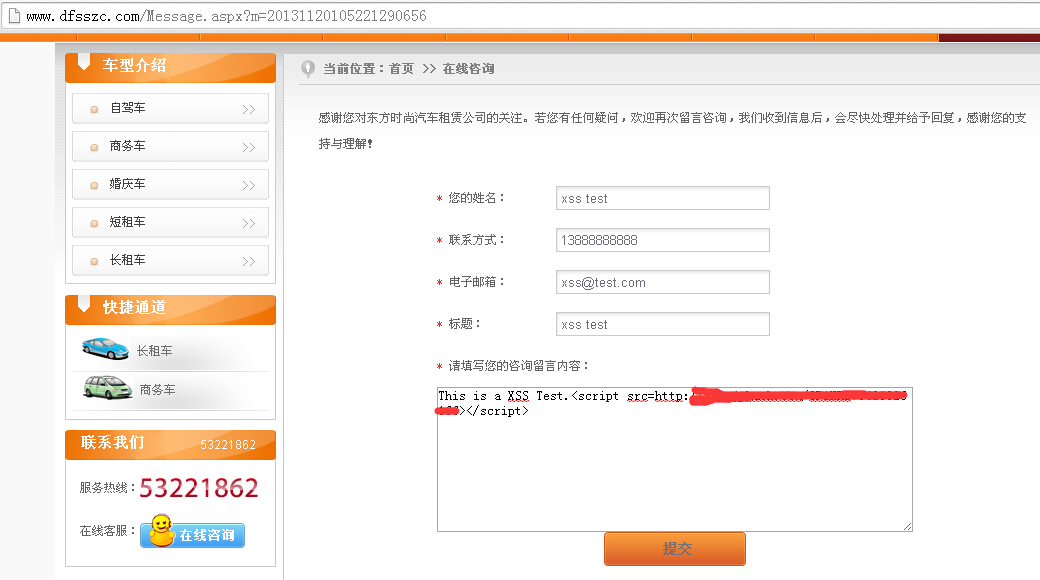Click chevron arrows beside 商务车 menu item

pyautogui.click(x=249, y=147)
